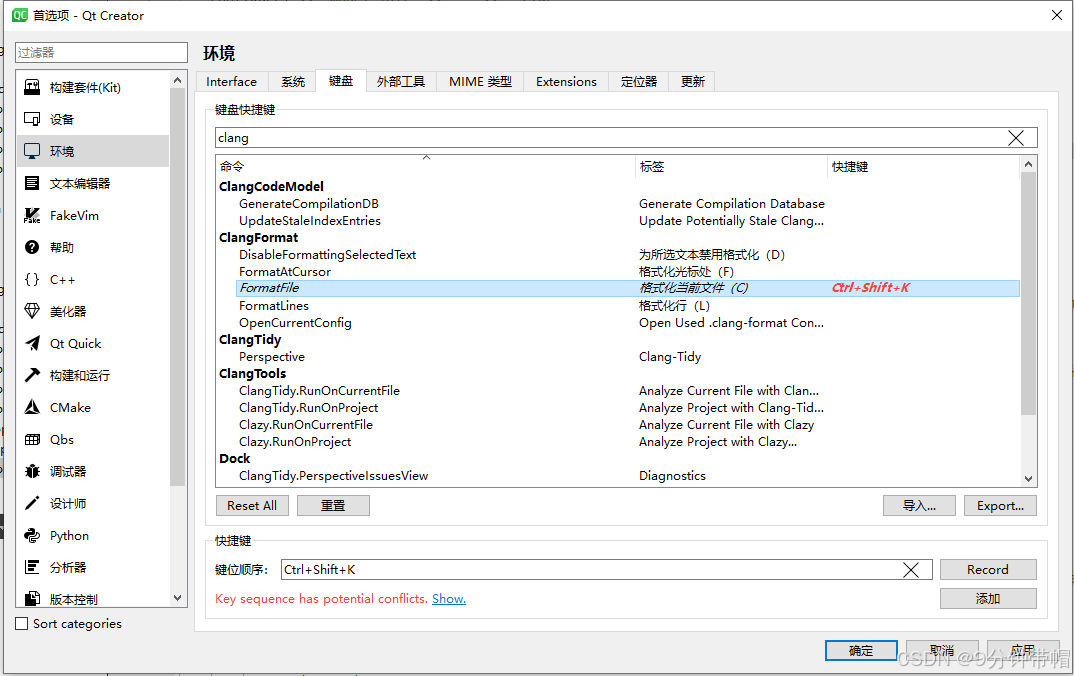Clear the Ctrl+Shift+K key sequence field
This screenshot has width=1074, height=676.
pos(910,570)
